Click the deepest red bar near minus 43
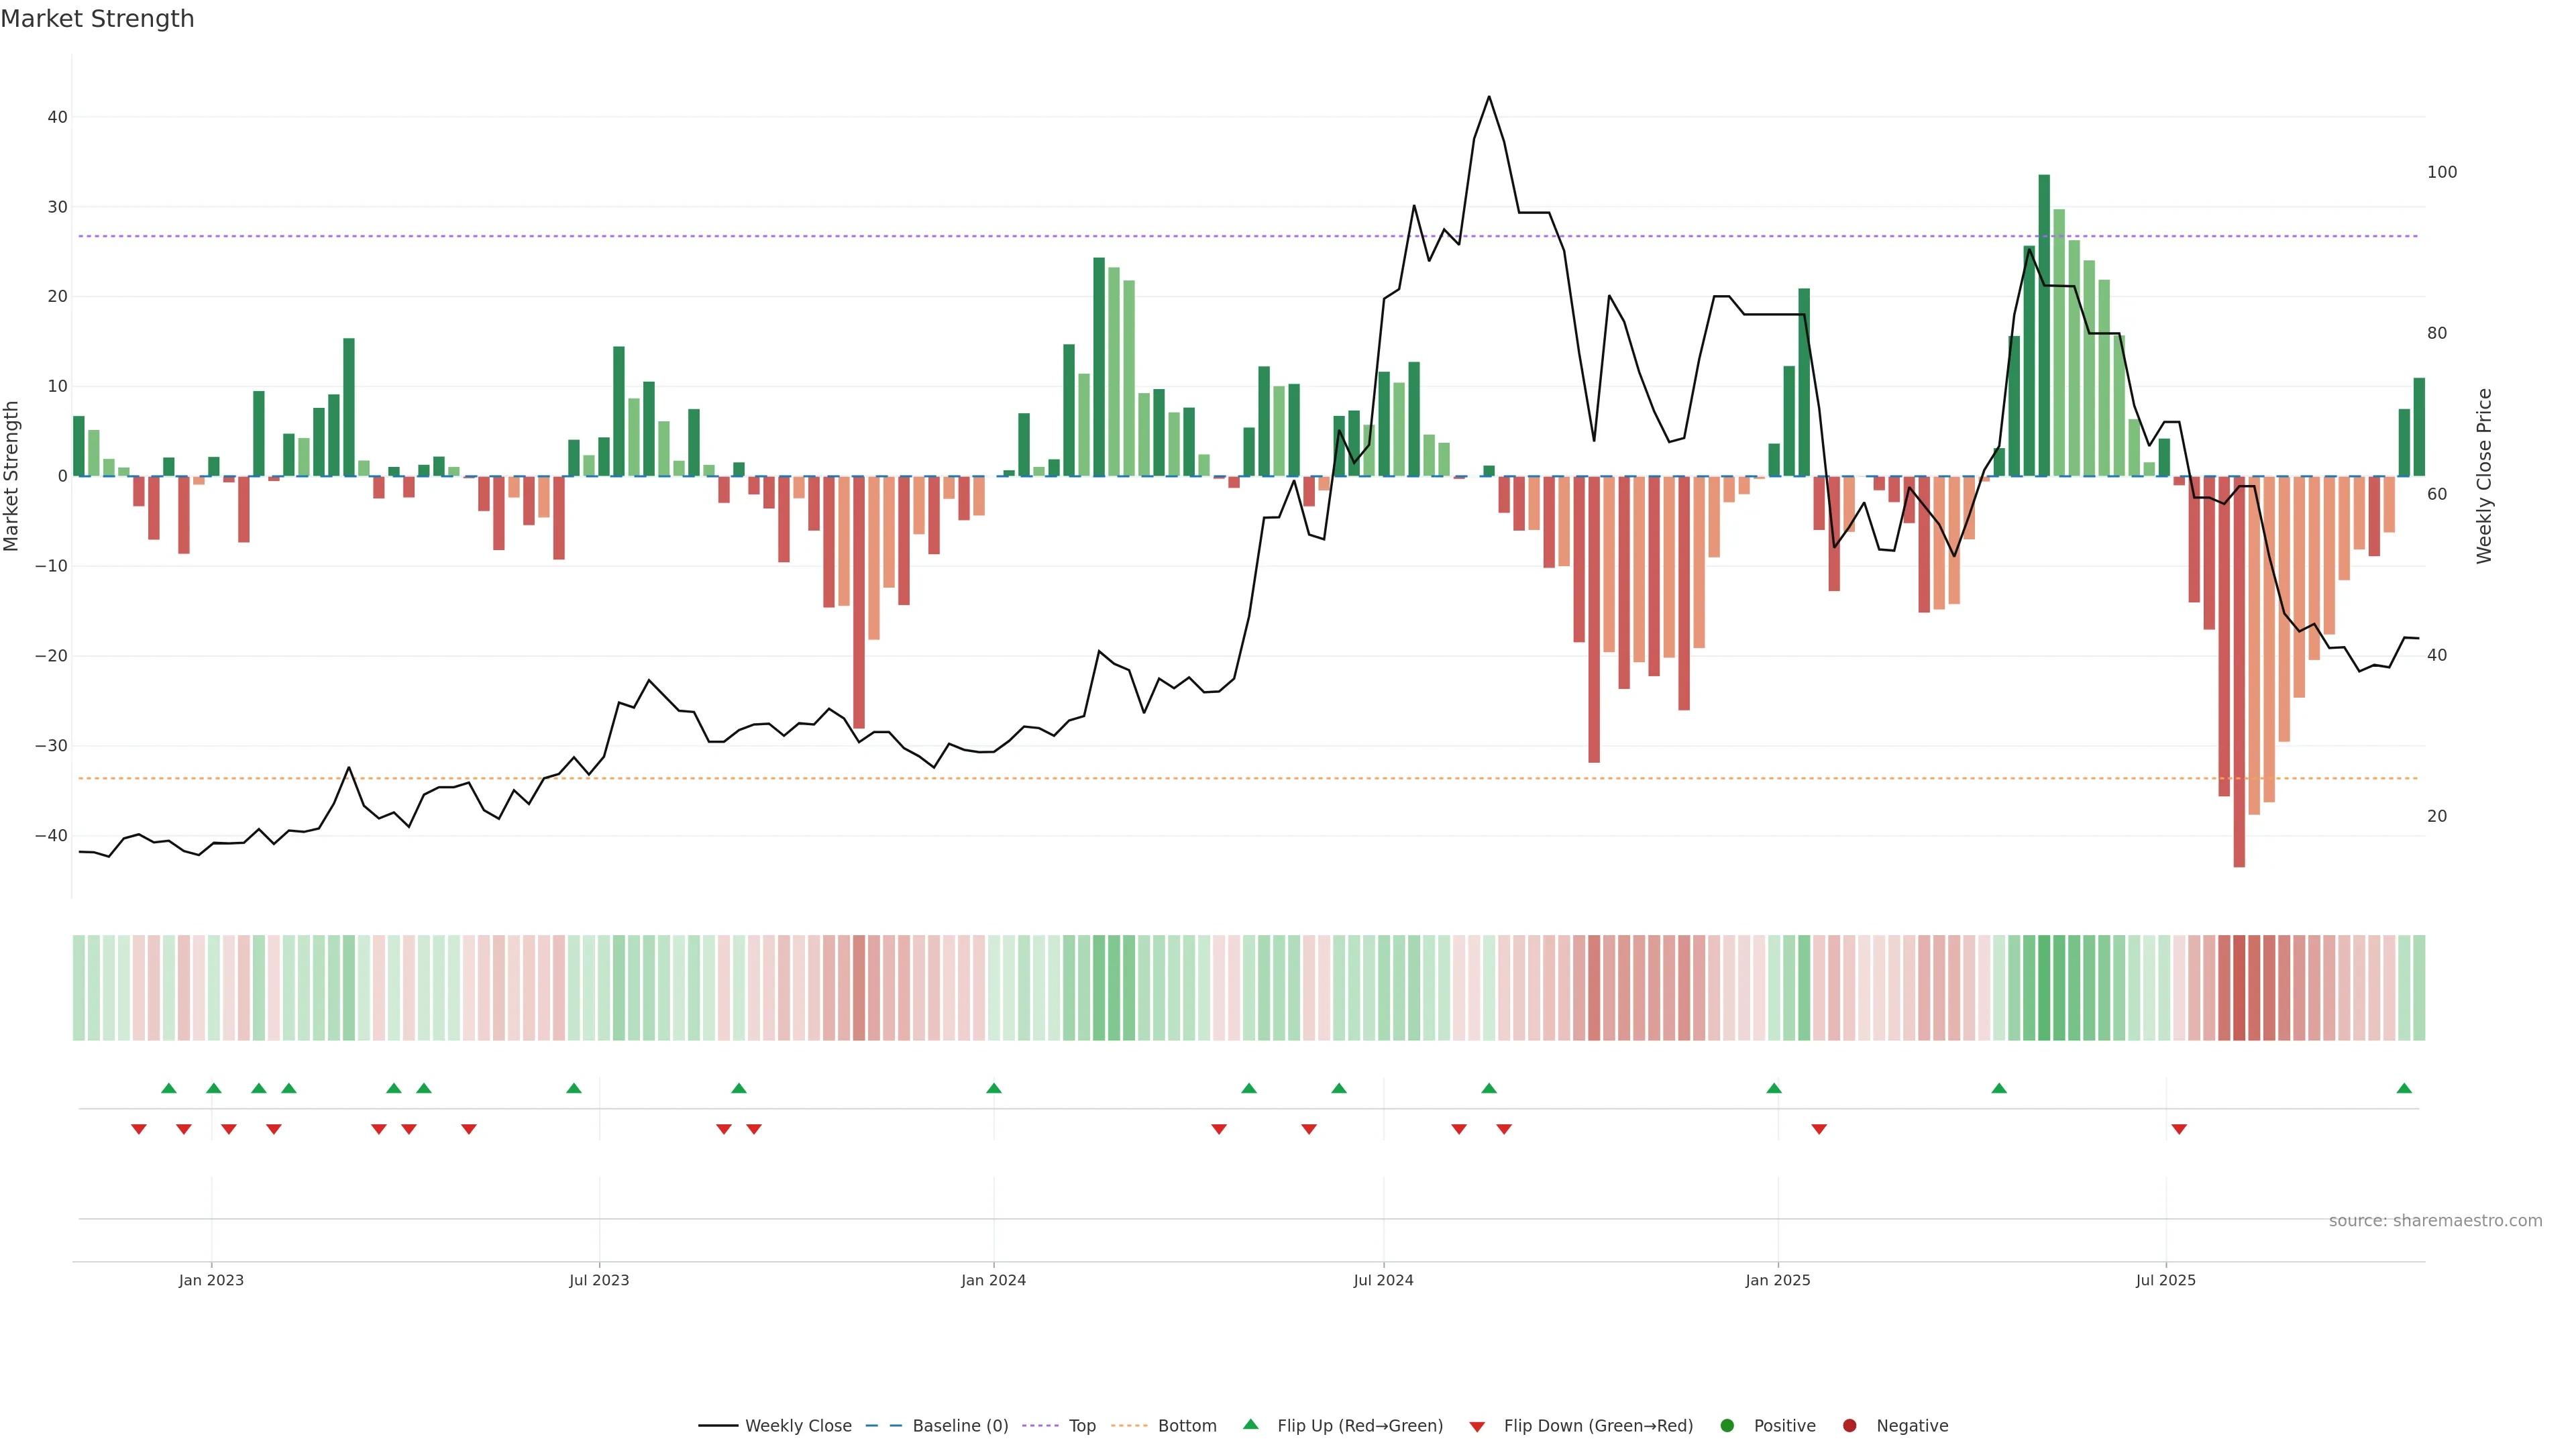Viewport: 2576px width, 1449px height. pos(2239,700)
